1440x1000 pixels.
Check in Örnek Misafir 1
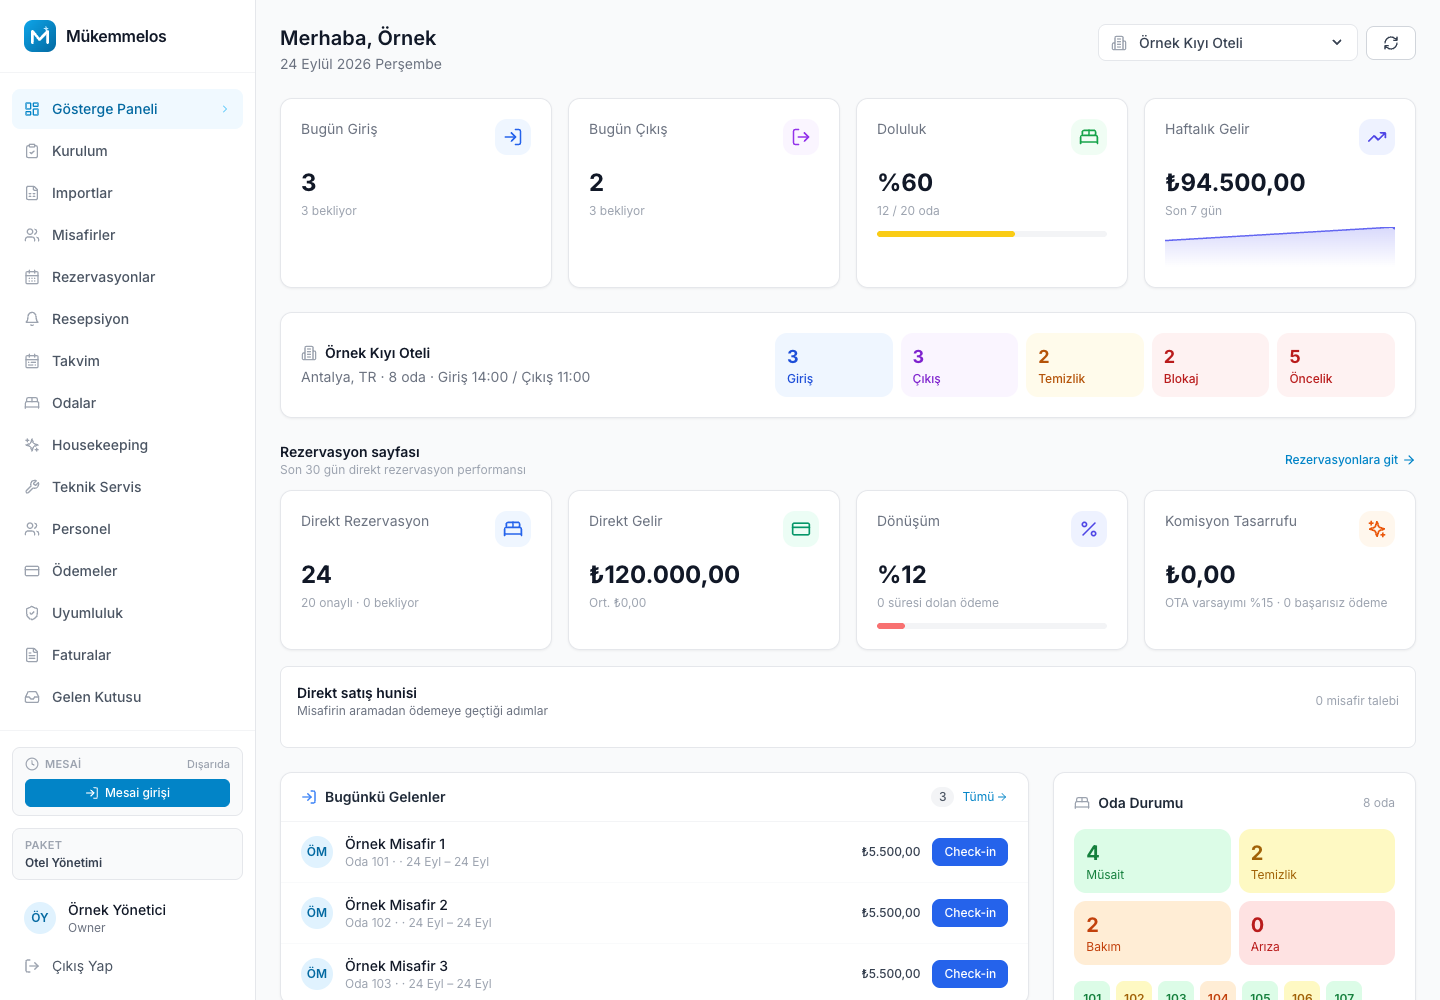pyautogui.click(x=970, y=852)
